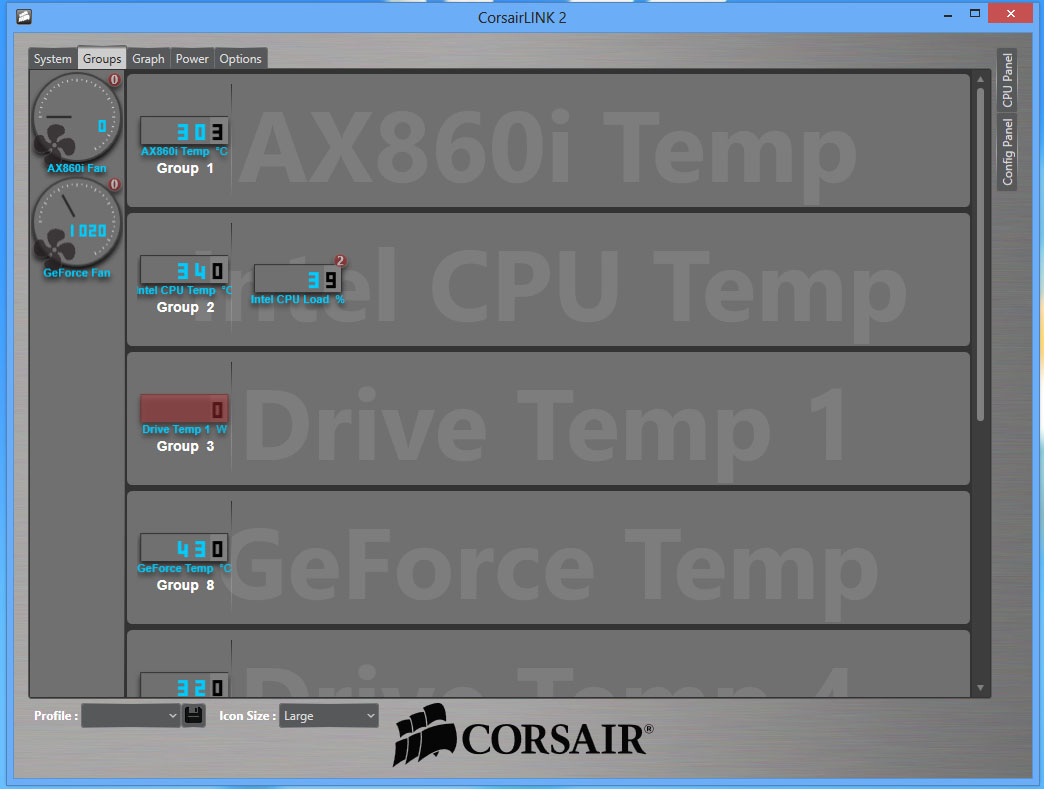Click the Group 8 label
Viewport: 1044px width, 789px height.
(x=185, y=586)
